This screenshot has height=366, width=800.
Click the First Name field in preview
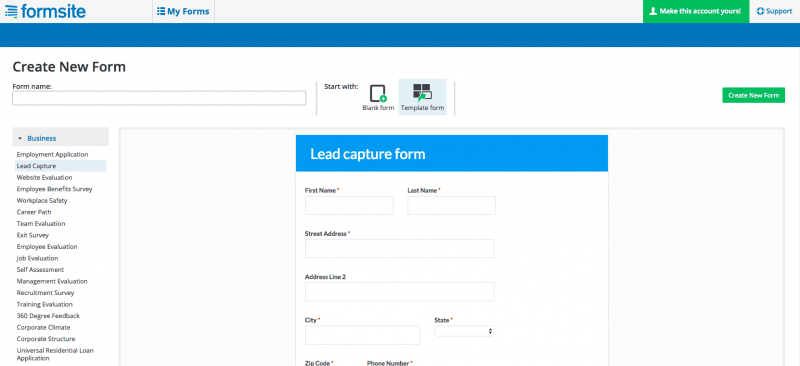349,206
